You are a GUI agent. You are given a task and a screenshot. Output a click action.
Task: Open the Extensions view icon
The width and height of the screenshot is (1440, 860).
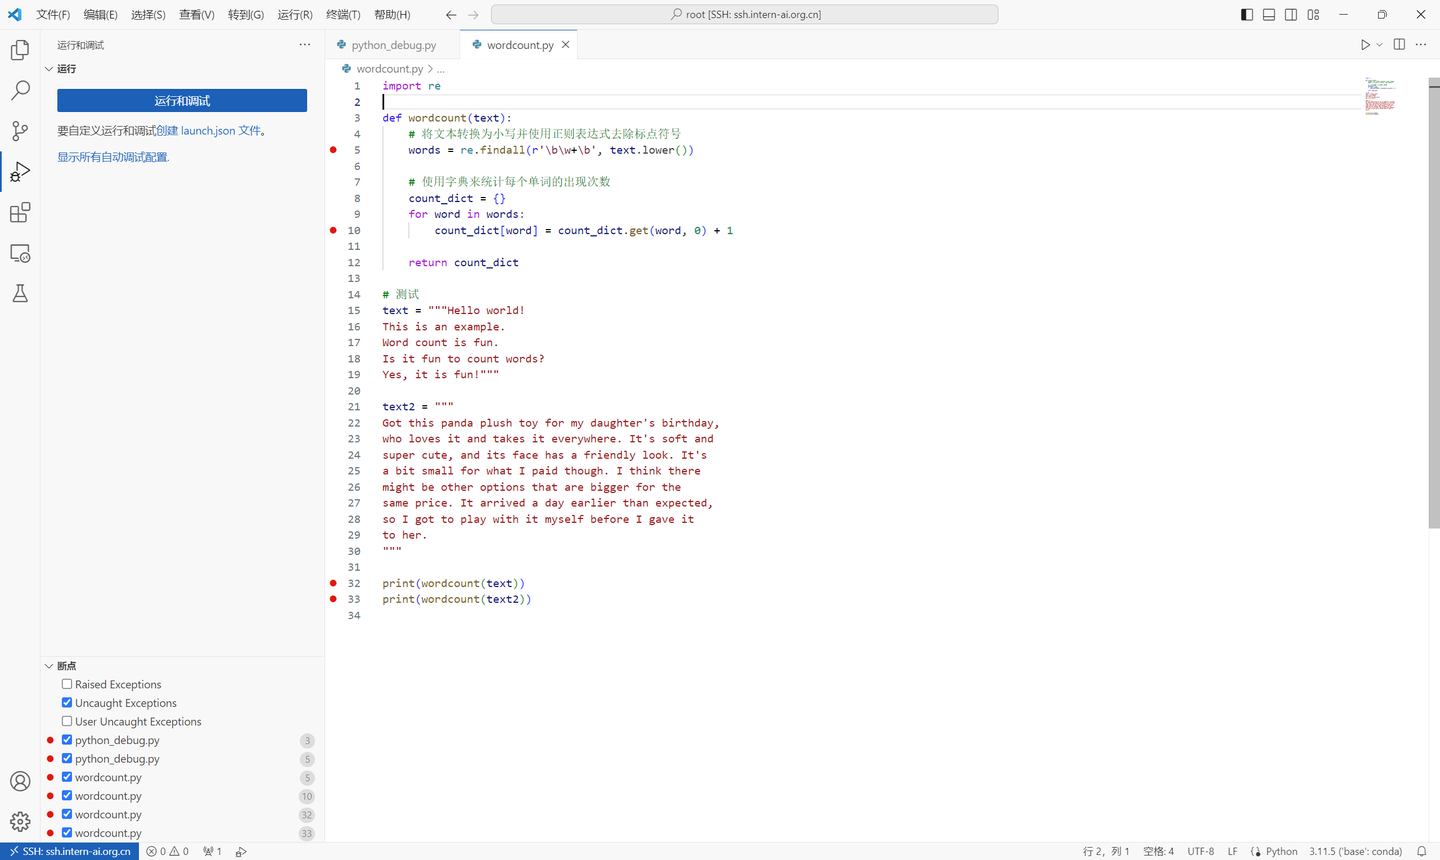click(20, 213)
